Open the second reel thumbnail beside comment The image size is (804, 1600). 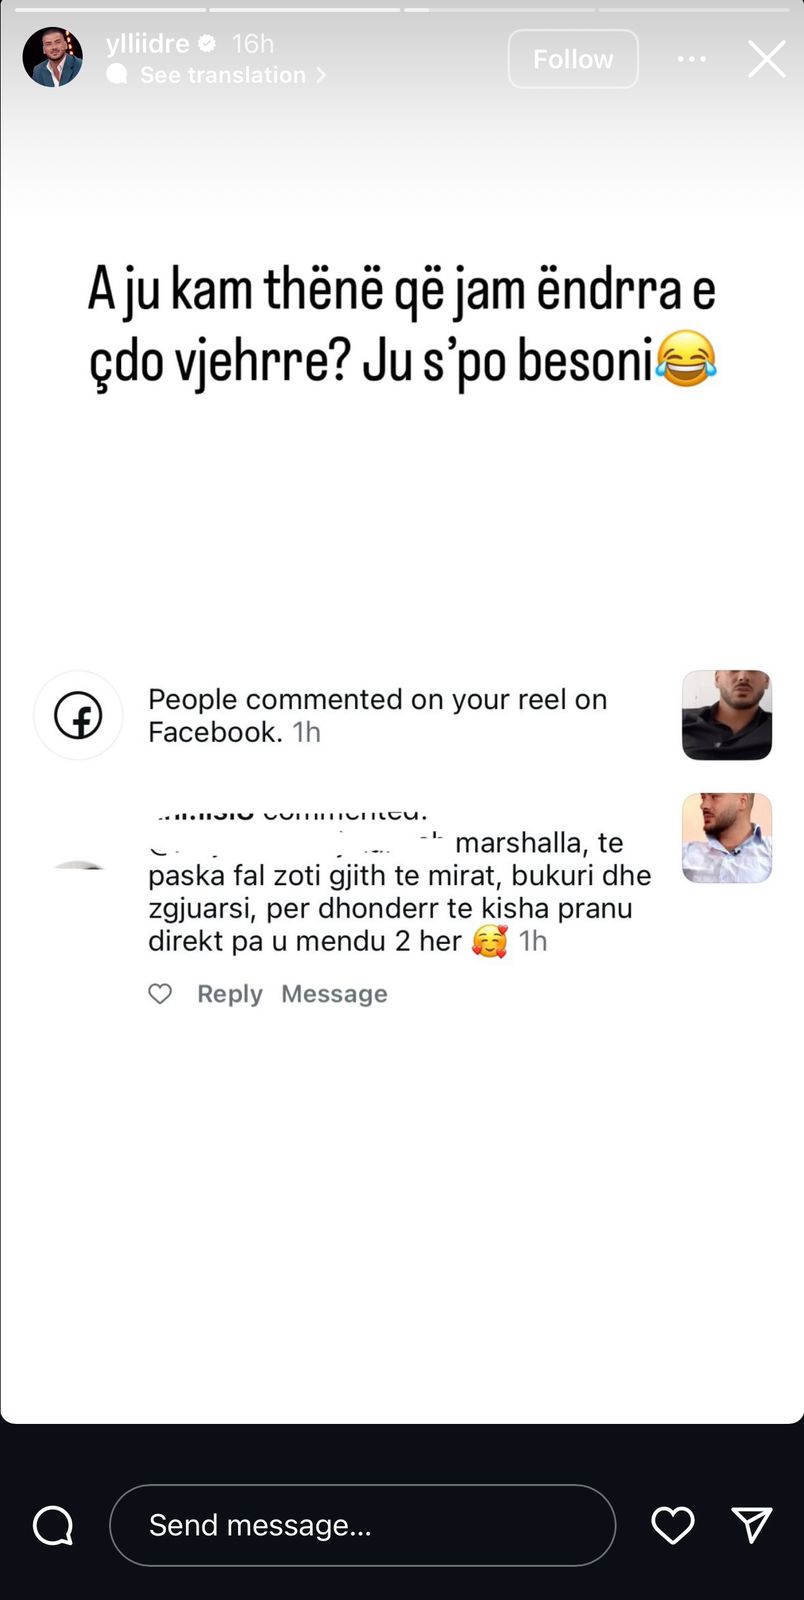[727, 838]
